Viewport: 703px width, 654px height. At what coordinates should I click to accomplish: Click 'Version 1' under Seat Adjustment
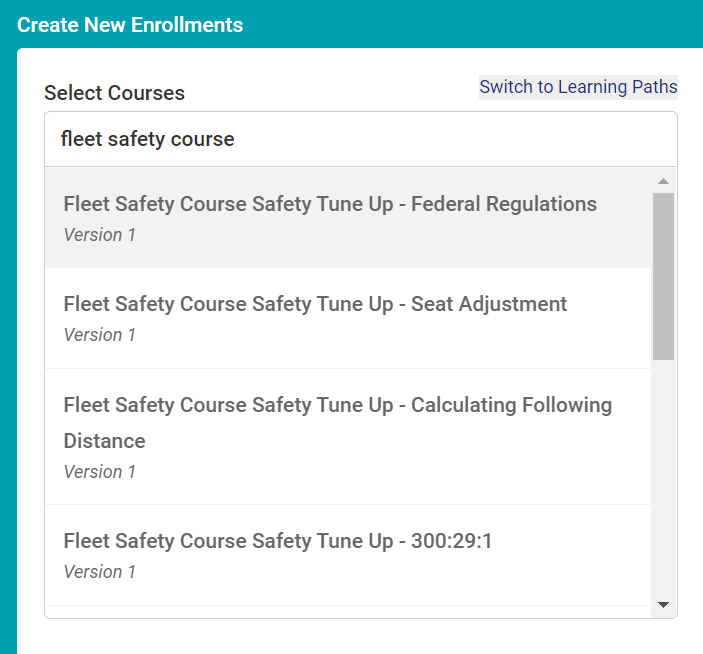coord(100,335)
